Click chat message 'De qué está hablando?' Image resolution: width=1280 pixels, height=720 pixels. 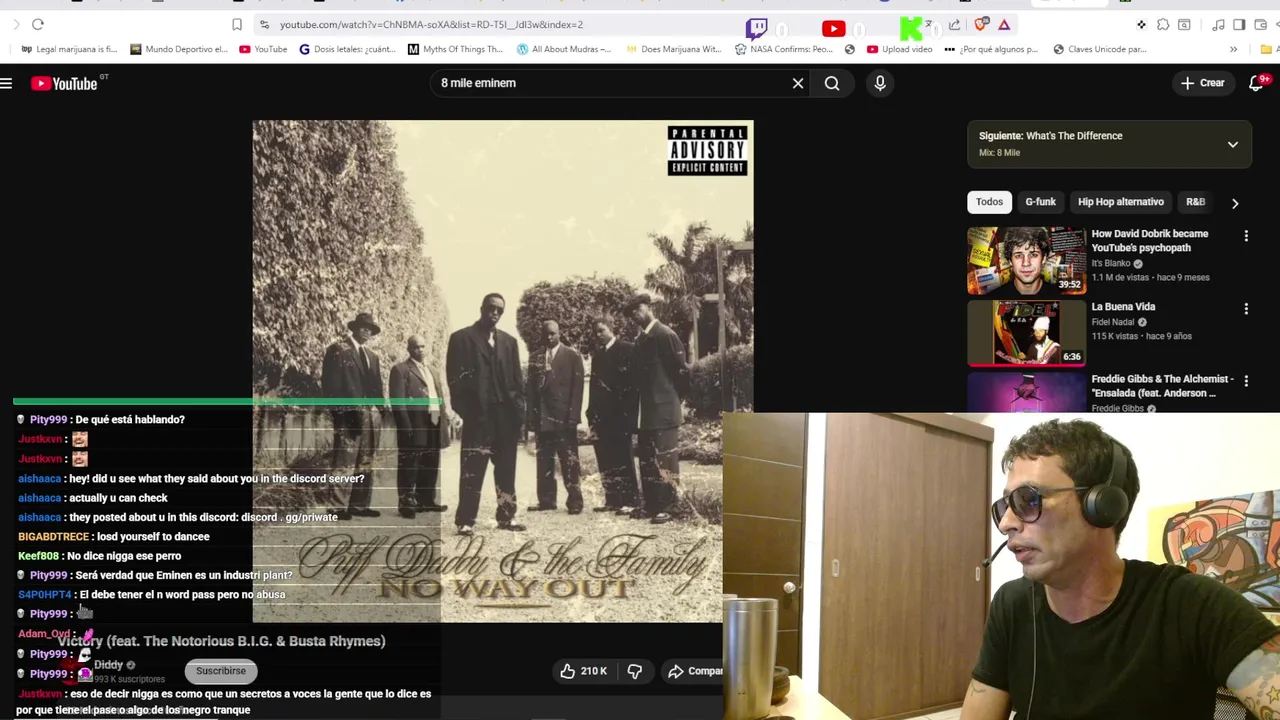(130, 420)
